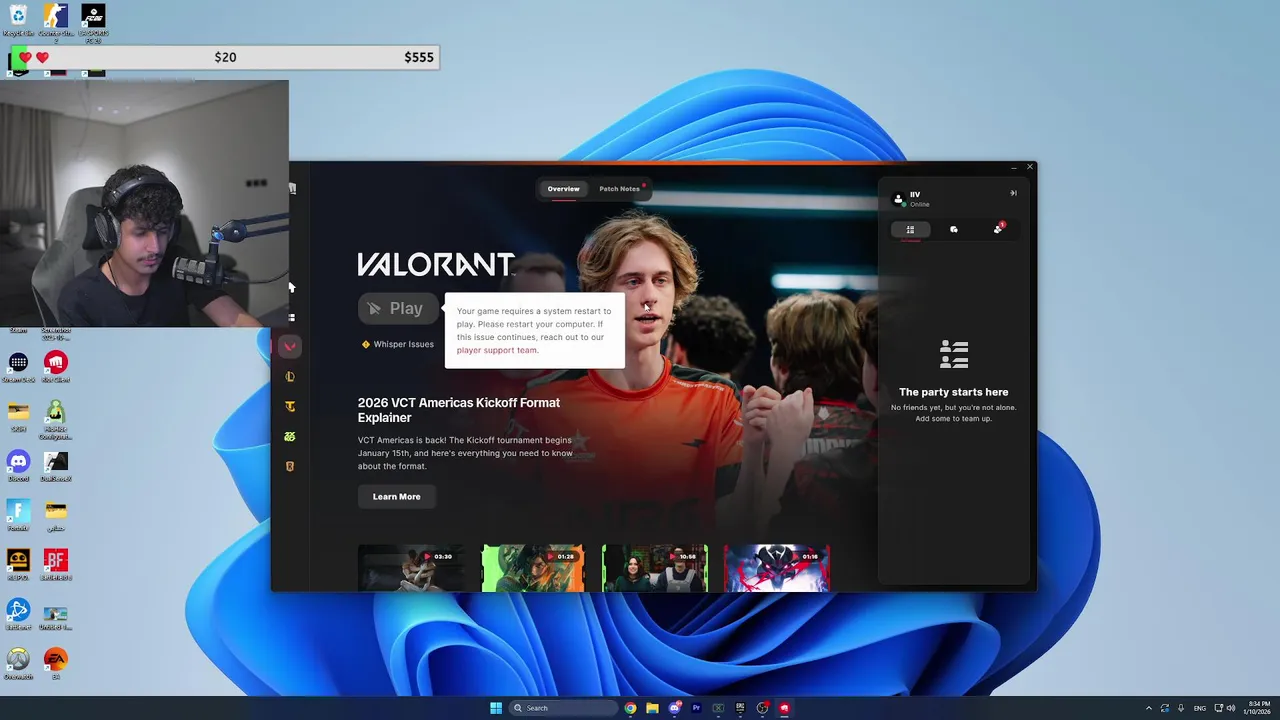The image size is (1280, 720).
Task: Open the Whisper Issues notice
Action: (x=398, y=344)
